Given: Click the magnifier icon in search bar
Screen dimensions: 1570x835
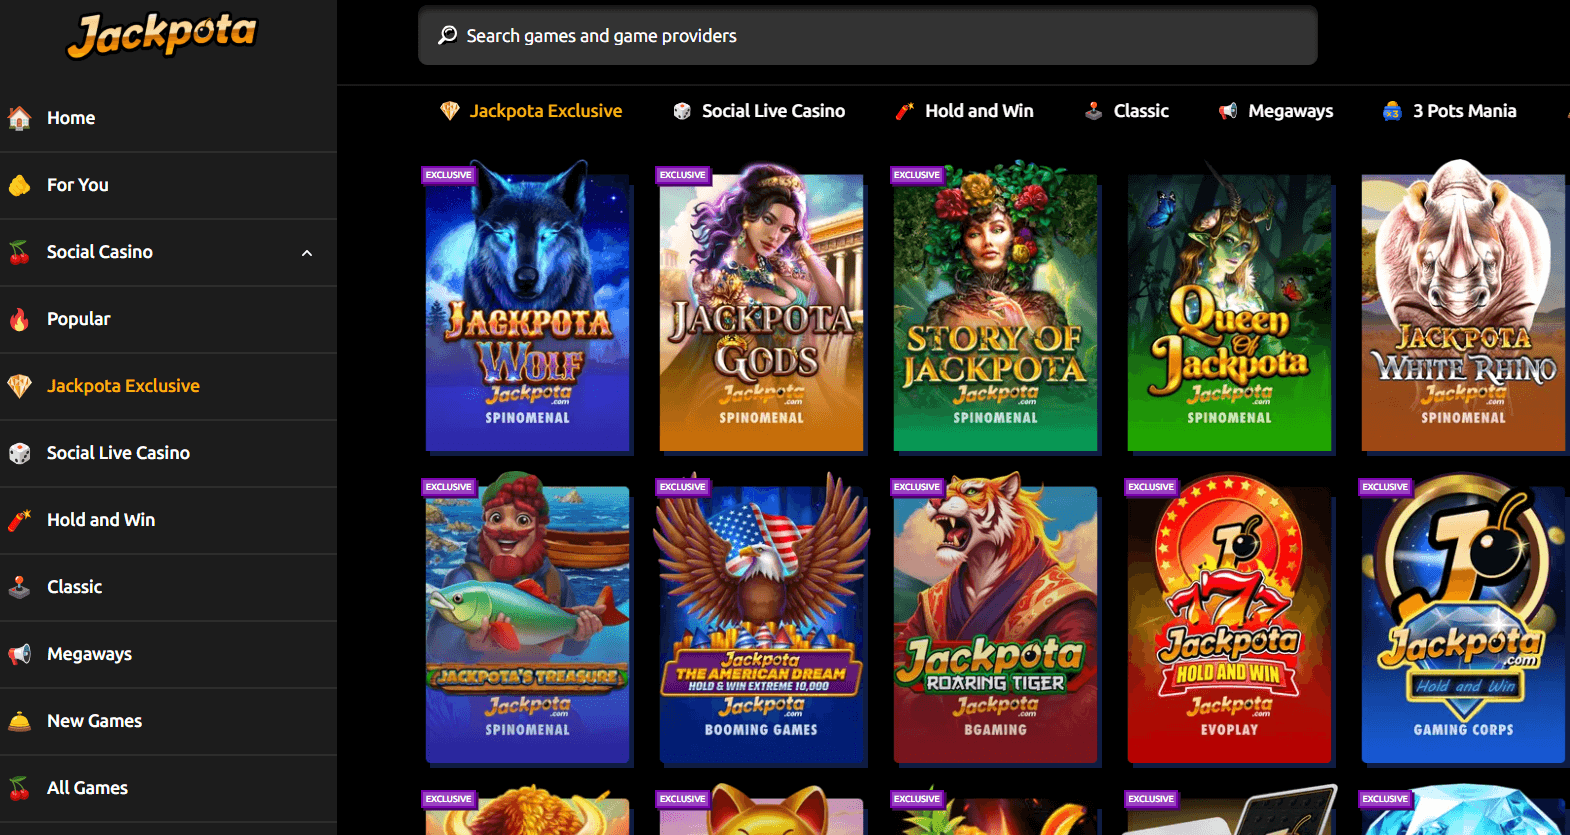Looking at the screenshot, I should [x=448, y=35].
